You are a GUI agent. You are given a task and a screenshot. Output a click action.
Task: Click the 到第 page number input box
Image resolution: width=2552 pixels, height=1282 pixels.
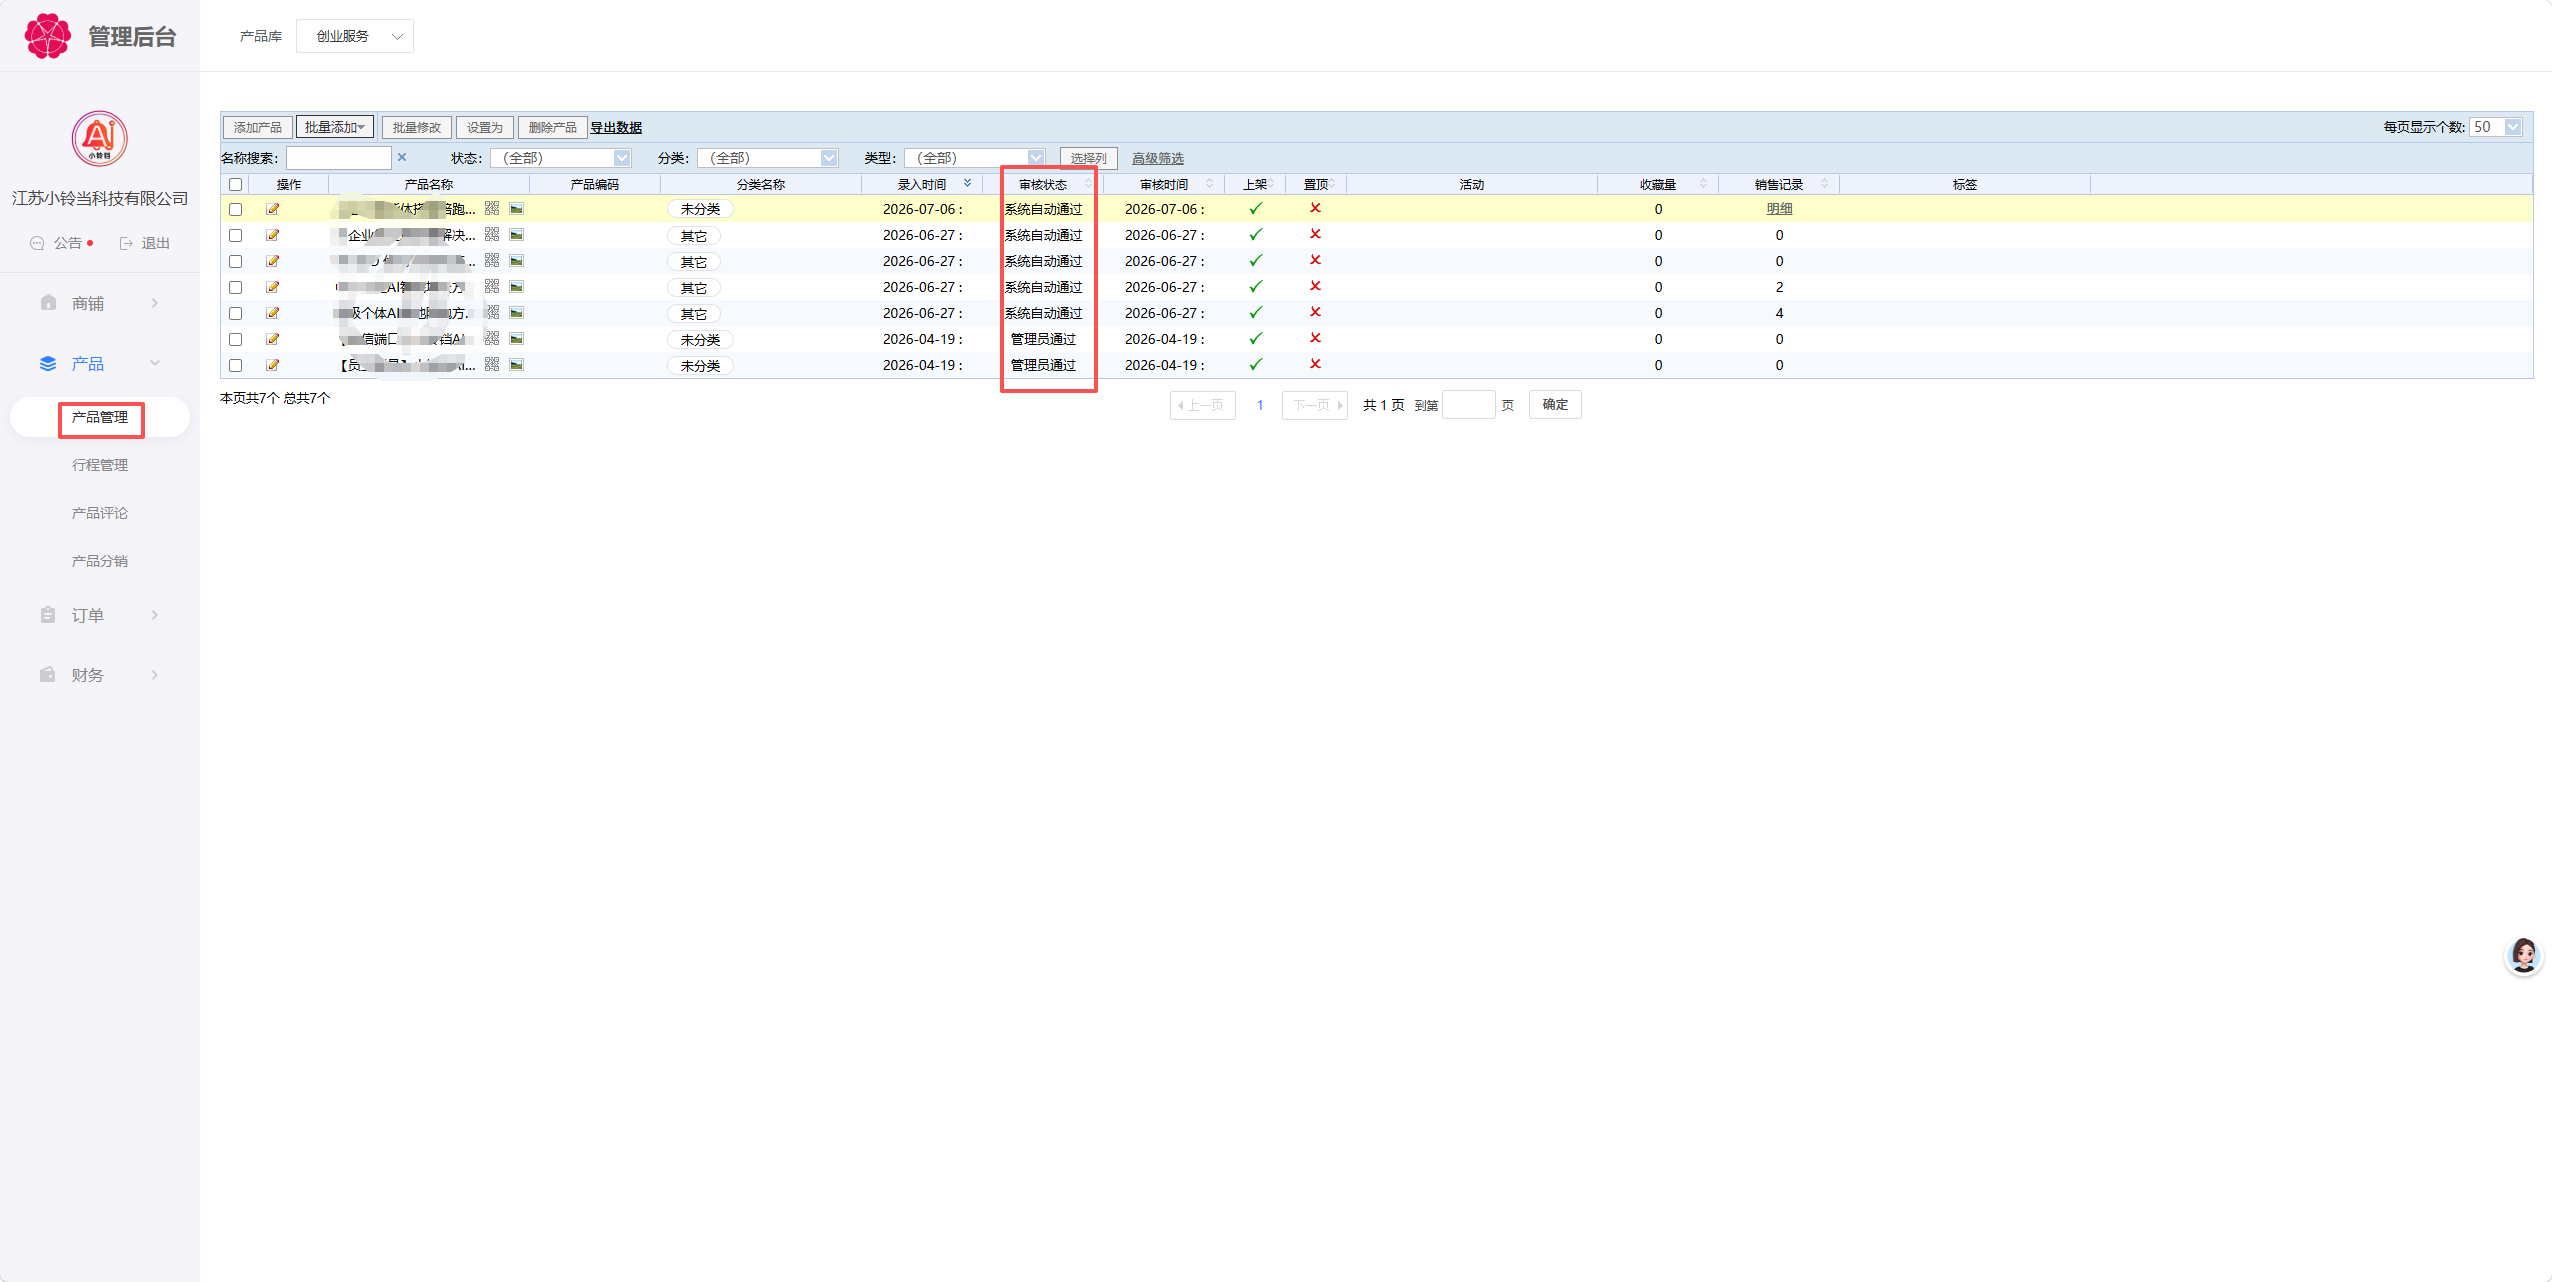1469,405
